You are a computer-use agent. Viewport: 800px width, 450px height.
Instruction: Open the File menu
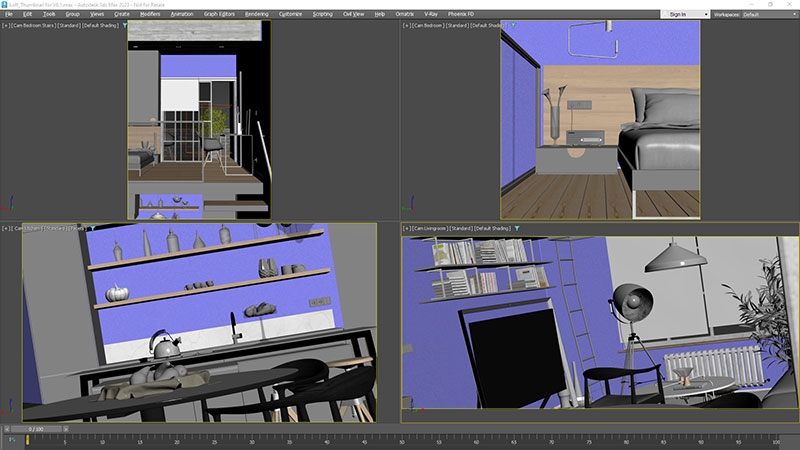coord(9,14)
